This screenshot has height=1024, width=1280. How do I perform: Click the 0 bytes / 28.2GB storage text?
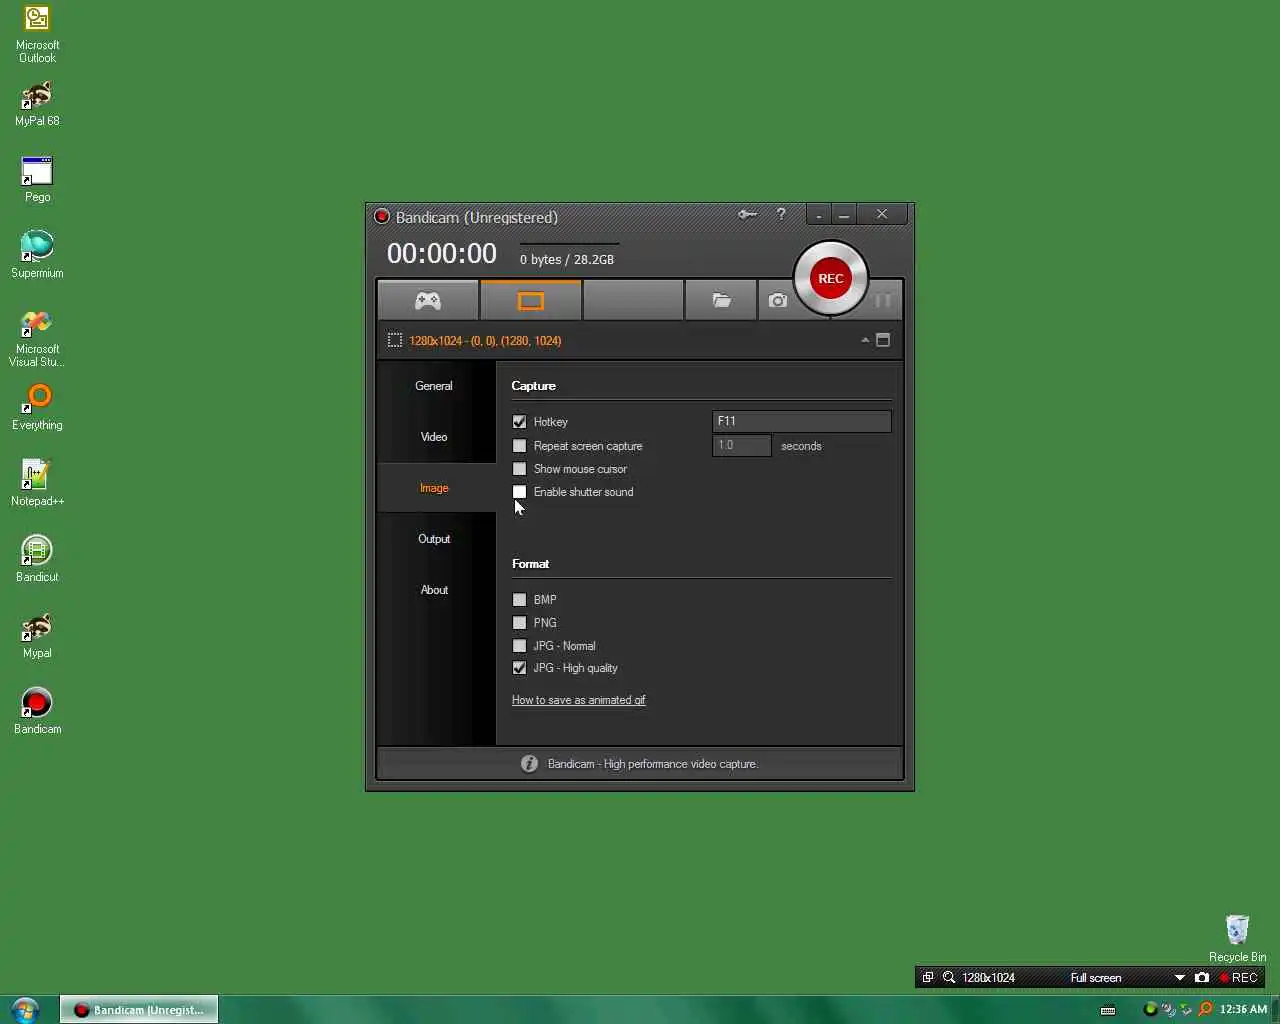coord(567,259)
